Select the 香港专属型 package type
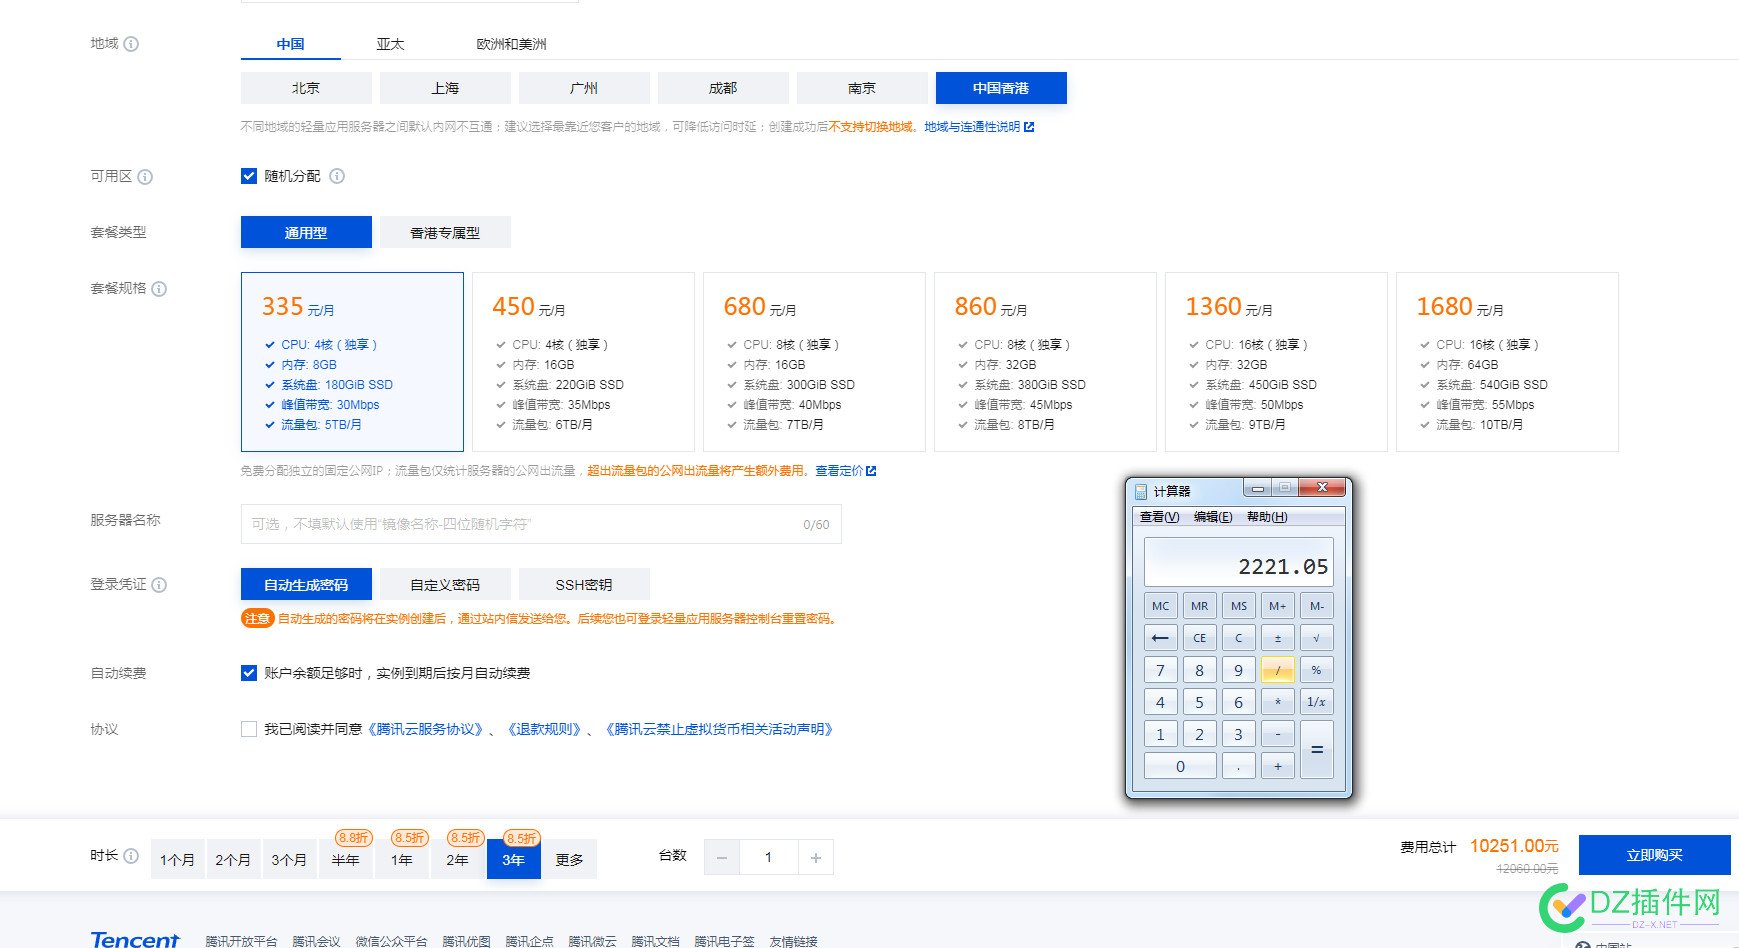 [445, 232]
